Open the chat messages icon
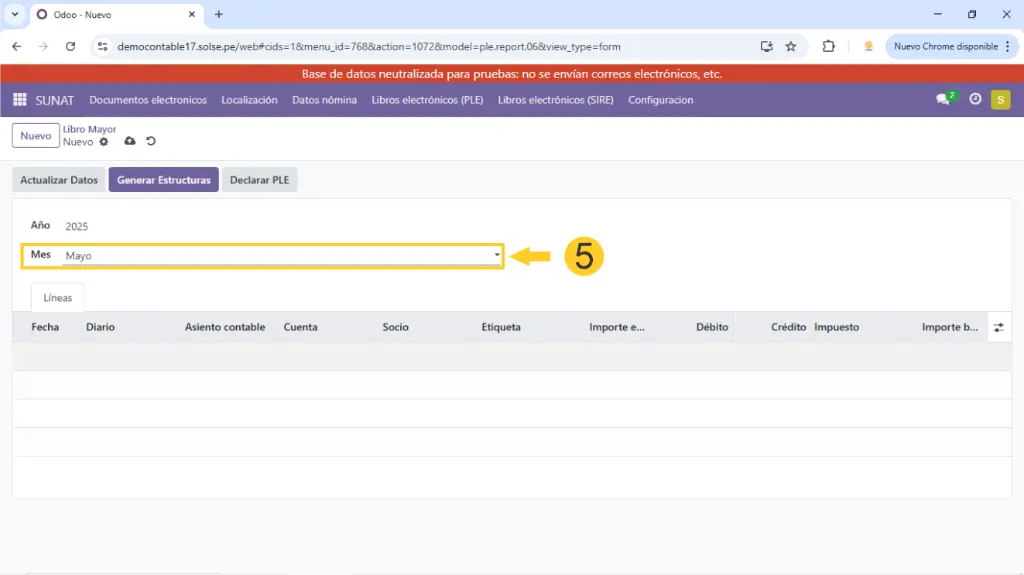1024x575 pixels. tap(943, 99)
